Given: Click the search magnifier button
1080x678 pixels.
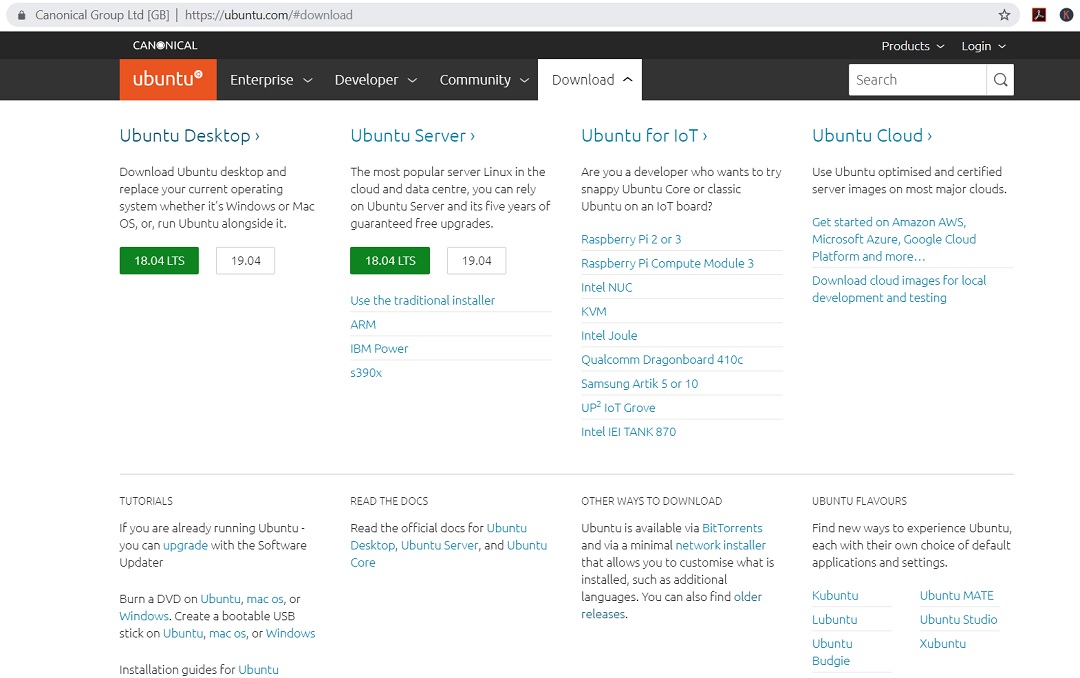Looking at the screenshot, I should 1000,80.
